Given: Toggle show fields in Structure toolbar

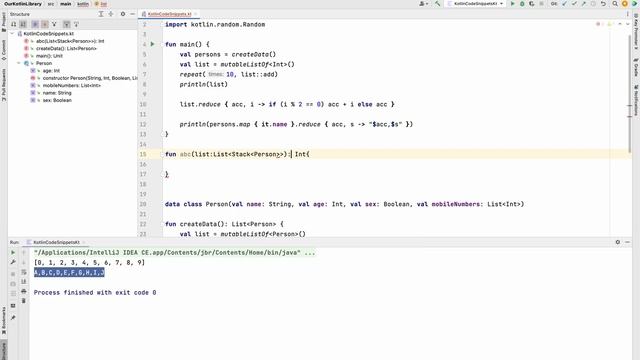Looking at the screenshot, I should coord(44,24).
